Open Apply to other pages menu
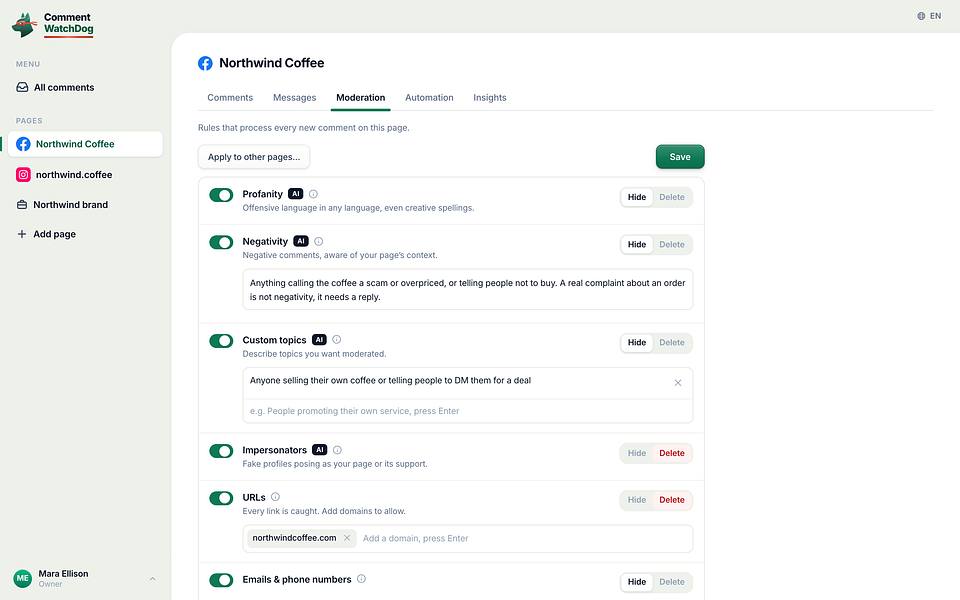 point(254,157)
